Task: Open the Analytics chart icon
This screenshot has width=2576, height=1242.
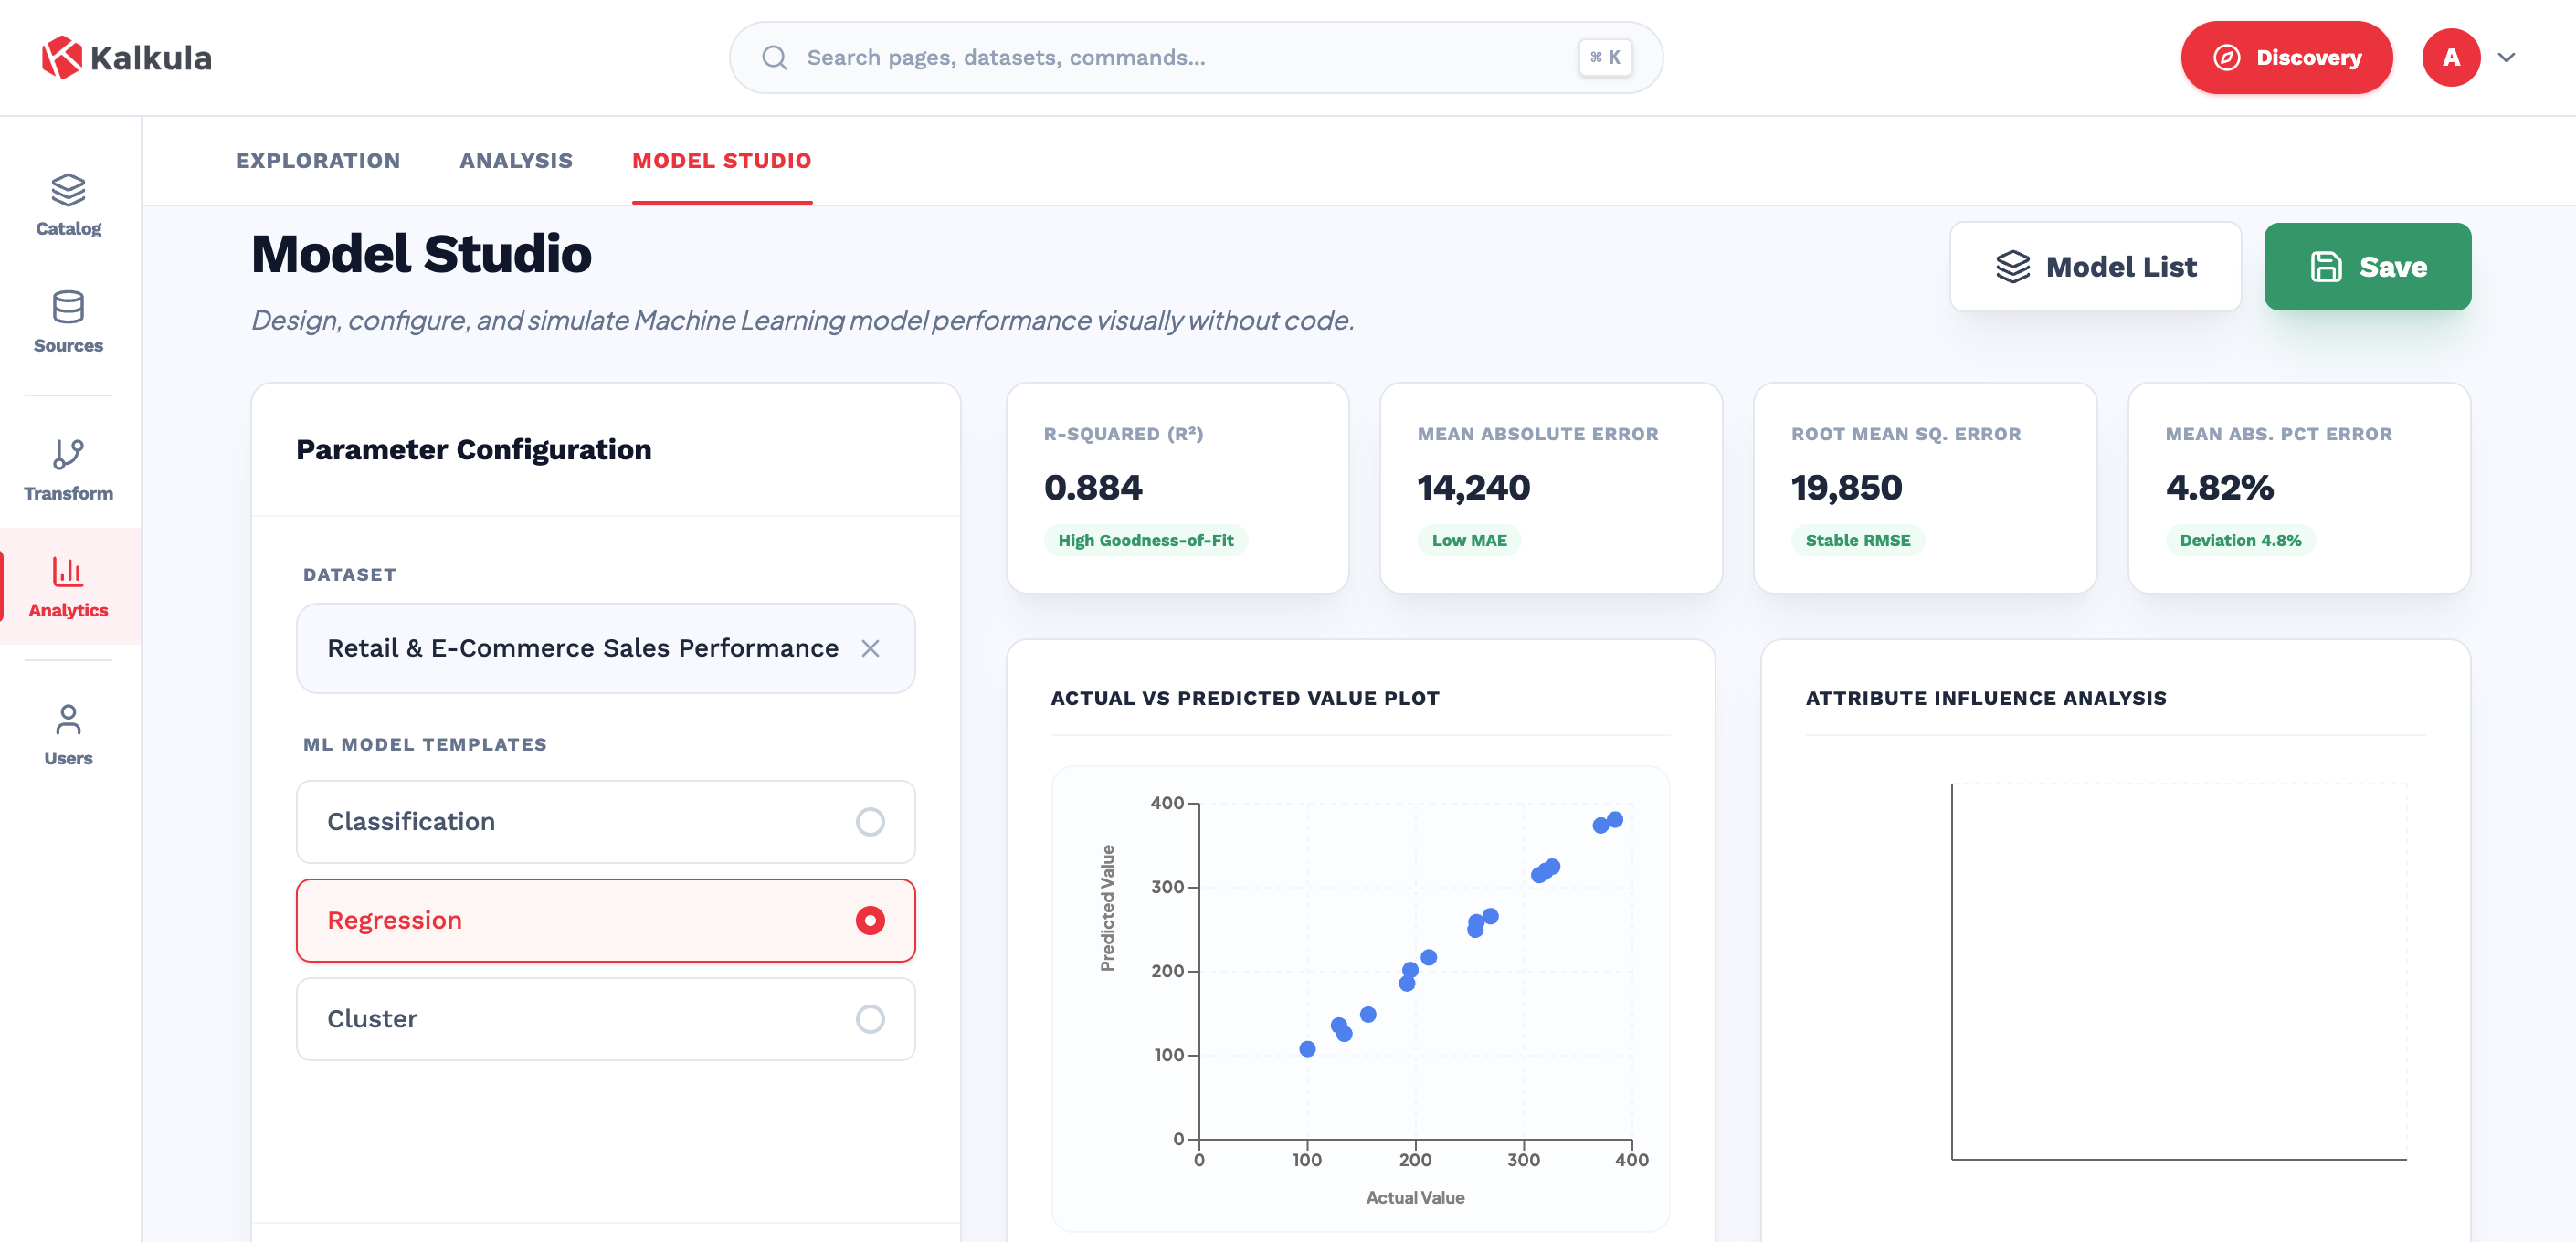Action: coord(68,571)
